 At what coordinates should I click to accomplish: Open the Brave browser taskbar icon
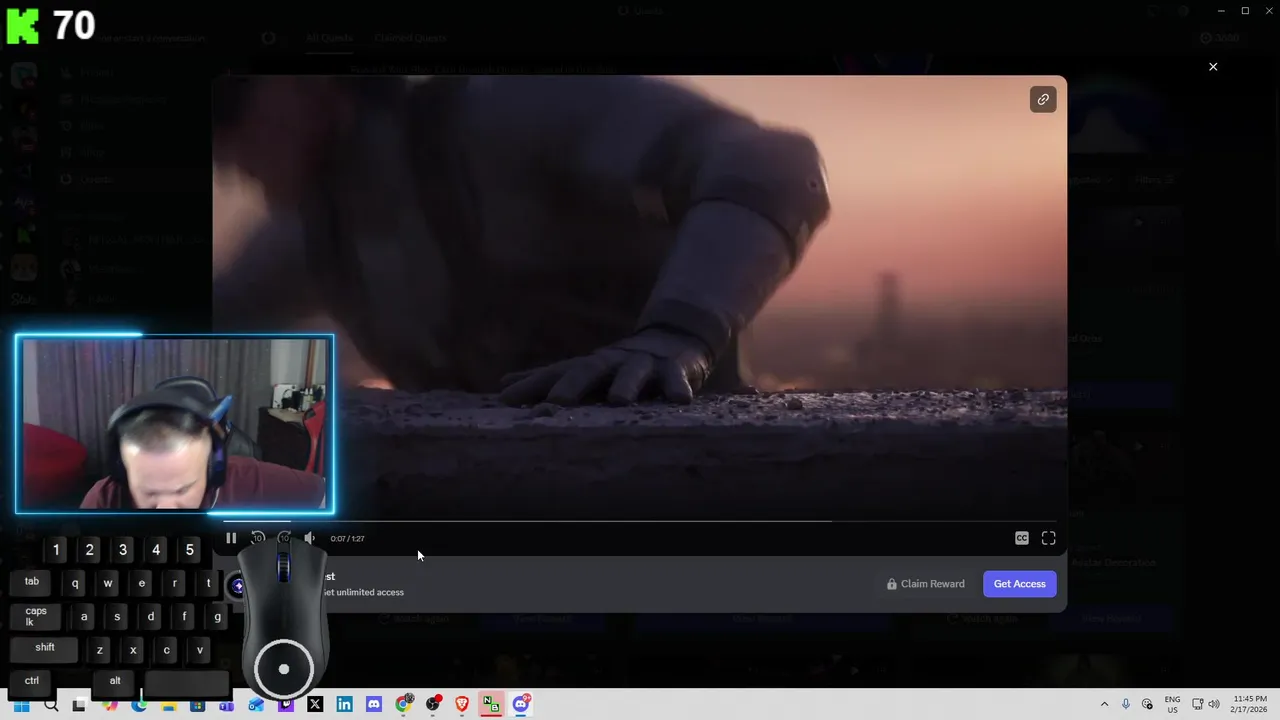pyautogui.click(x=462, y=704)
